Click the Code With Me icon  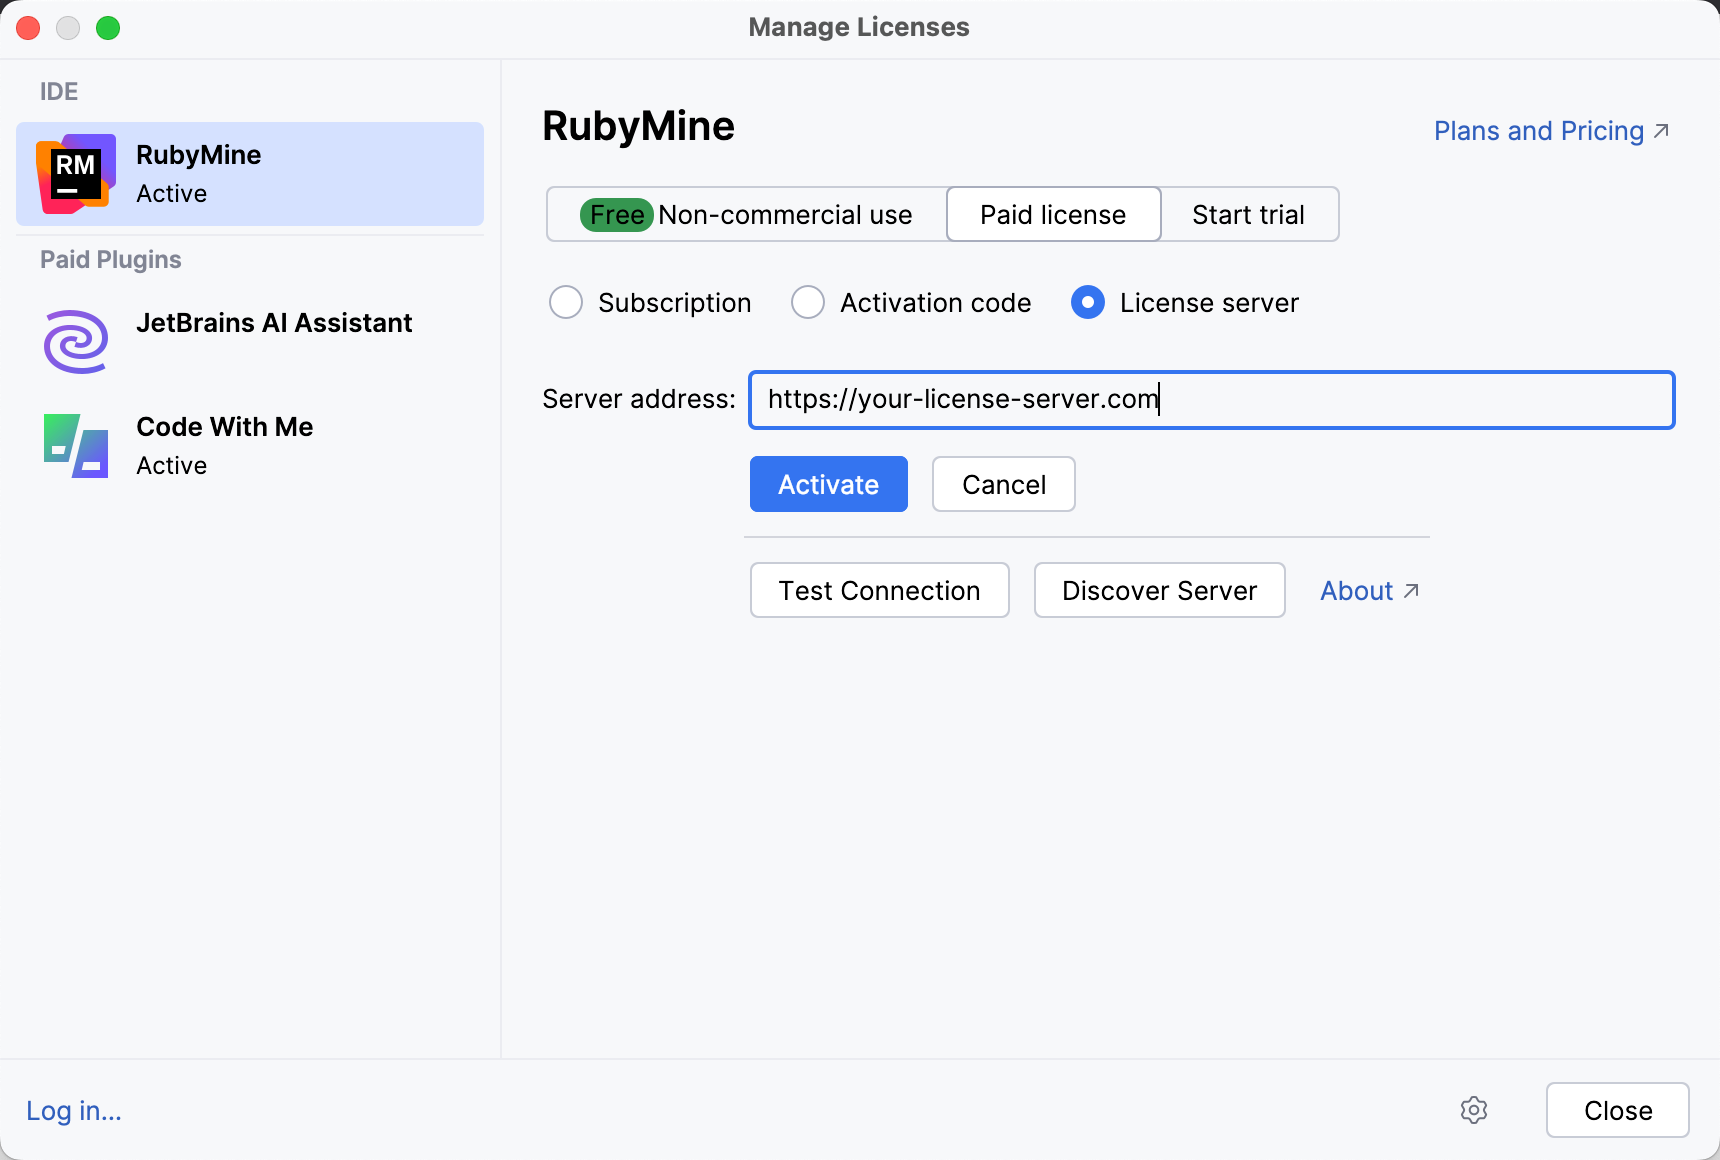click(x=74, y=445)
